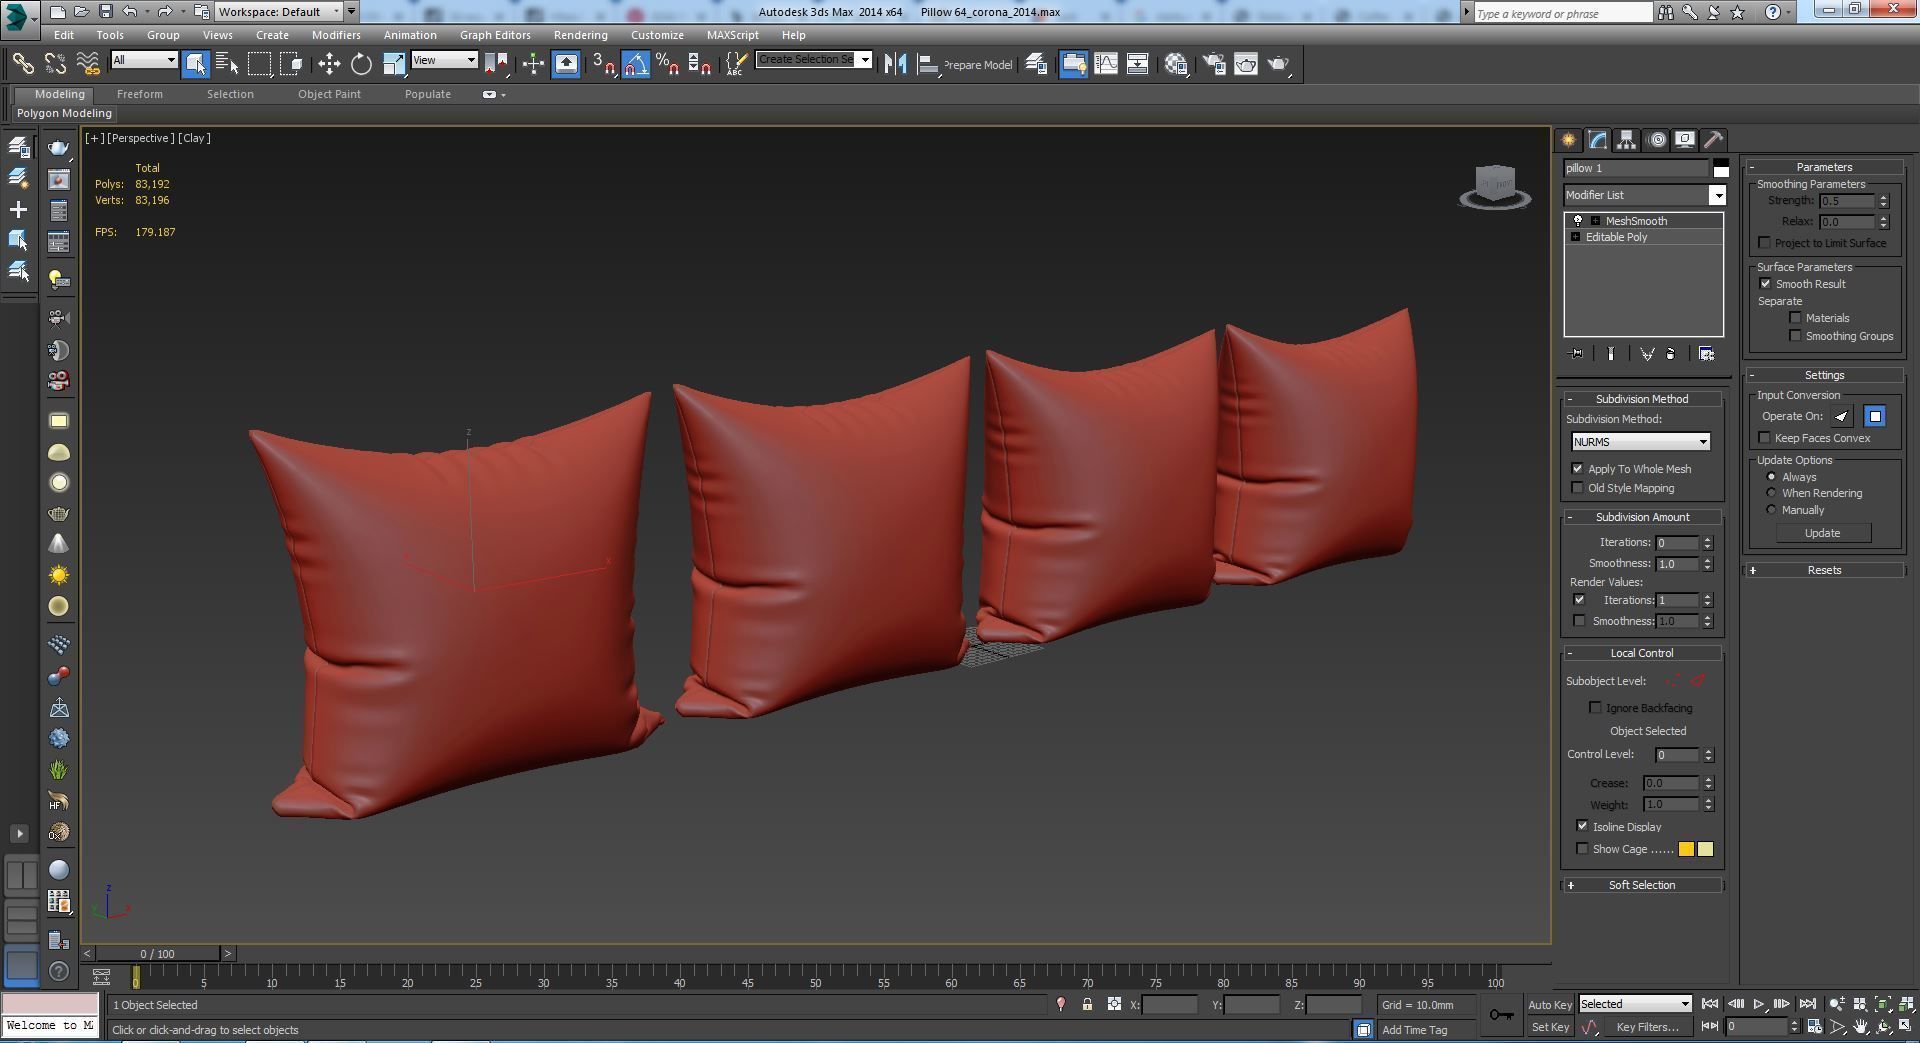Click Remove modifier from stack icon
1920x1043 pixels.
(x=1670, y=354)
